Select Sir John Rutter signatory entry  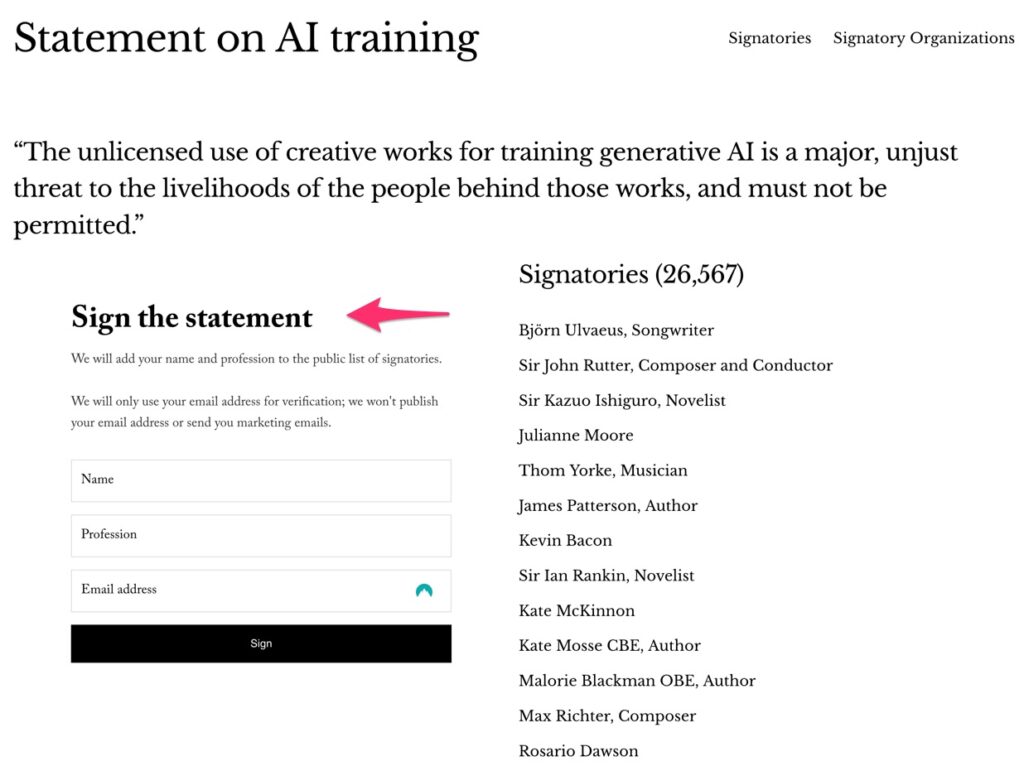pos(675,365)
